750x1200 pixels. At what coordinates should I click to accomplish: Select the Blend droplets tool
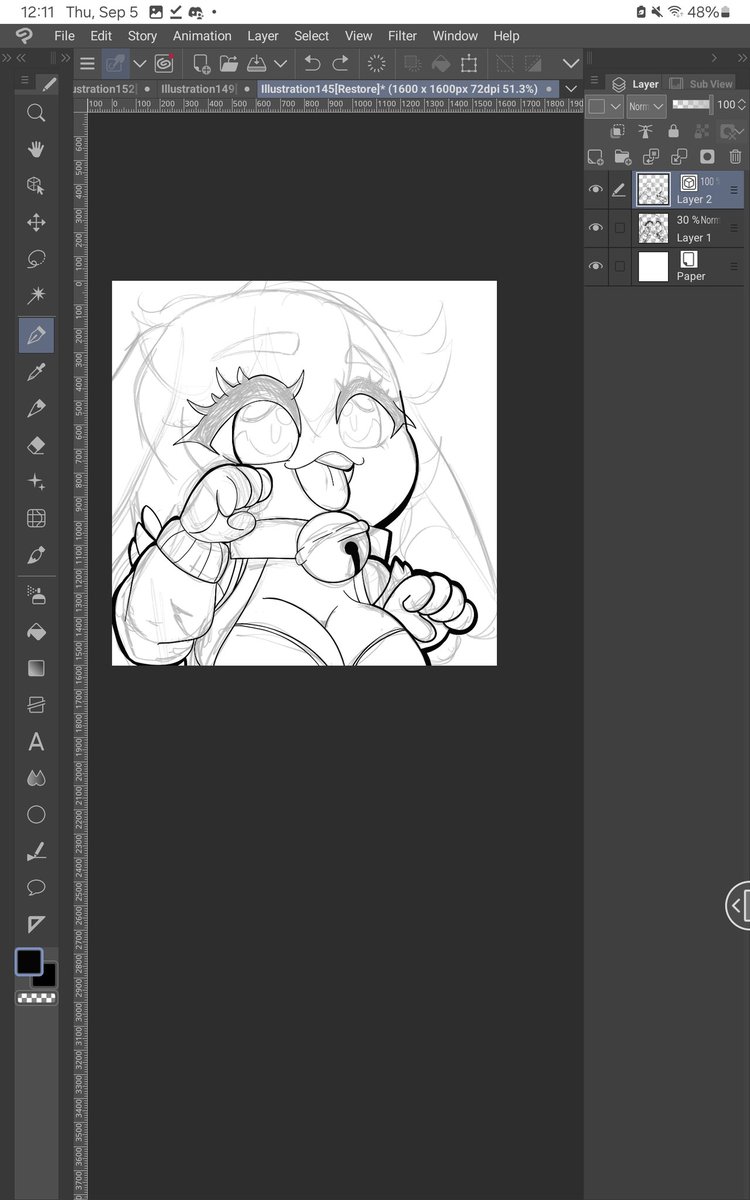36,778
